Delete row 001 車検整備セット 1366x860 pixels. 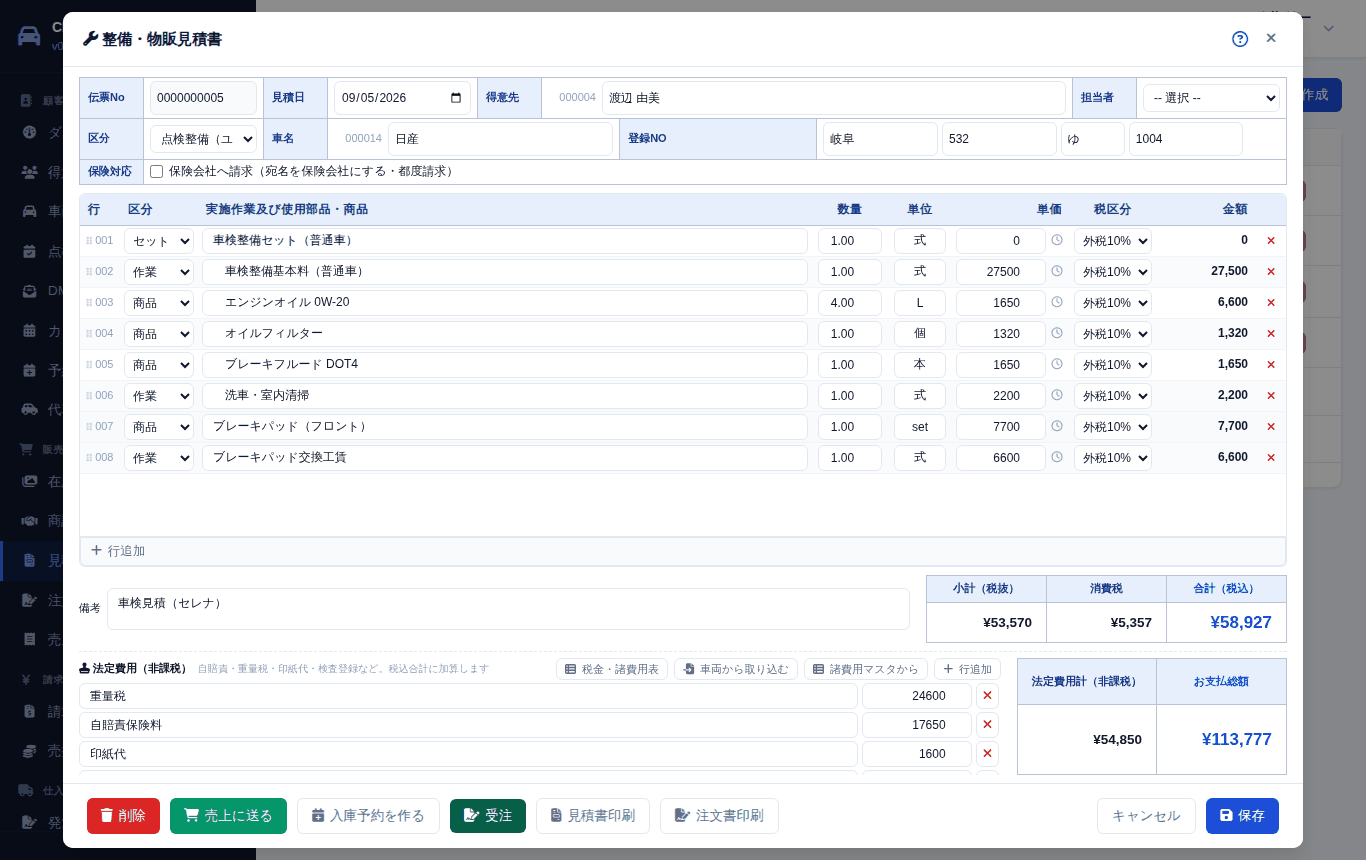pyautogui.click(x=1271, y=241)
